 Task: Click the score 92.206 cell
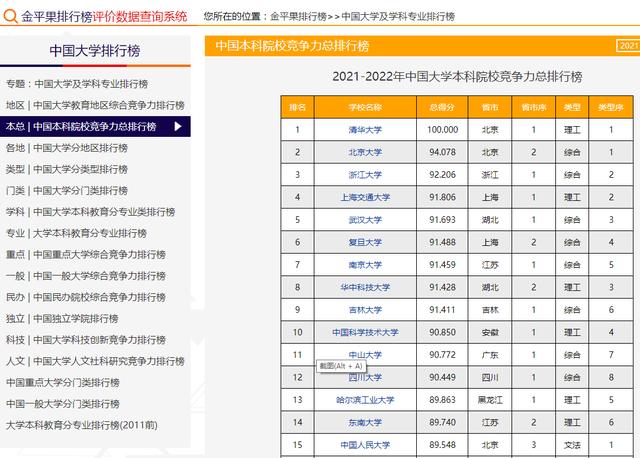[x=442, y=175]
